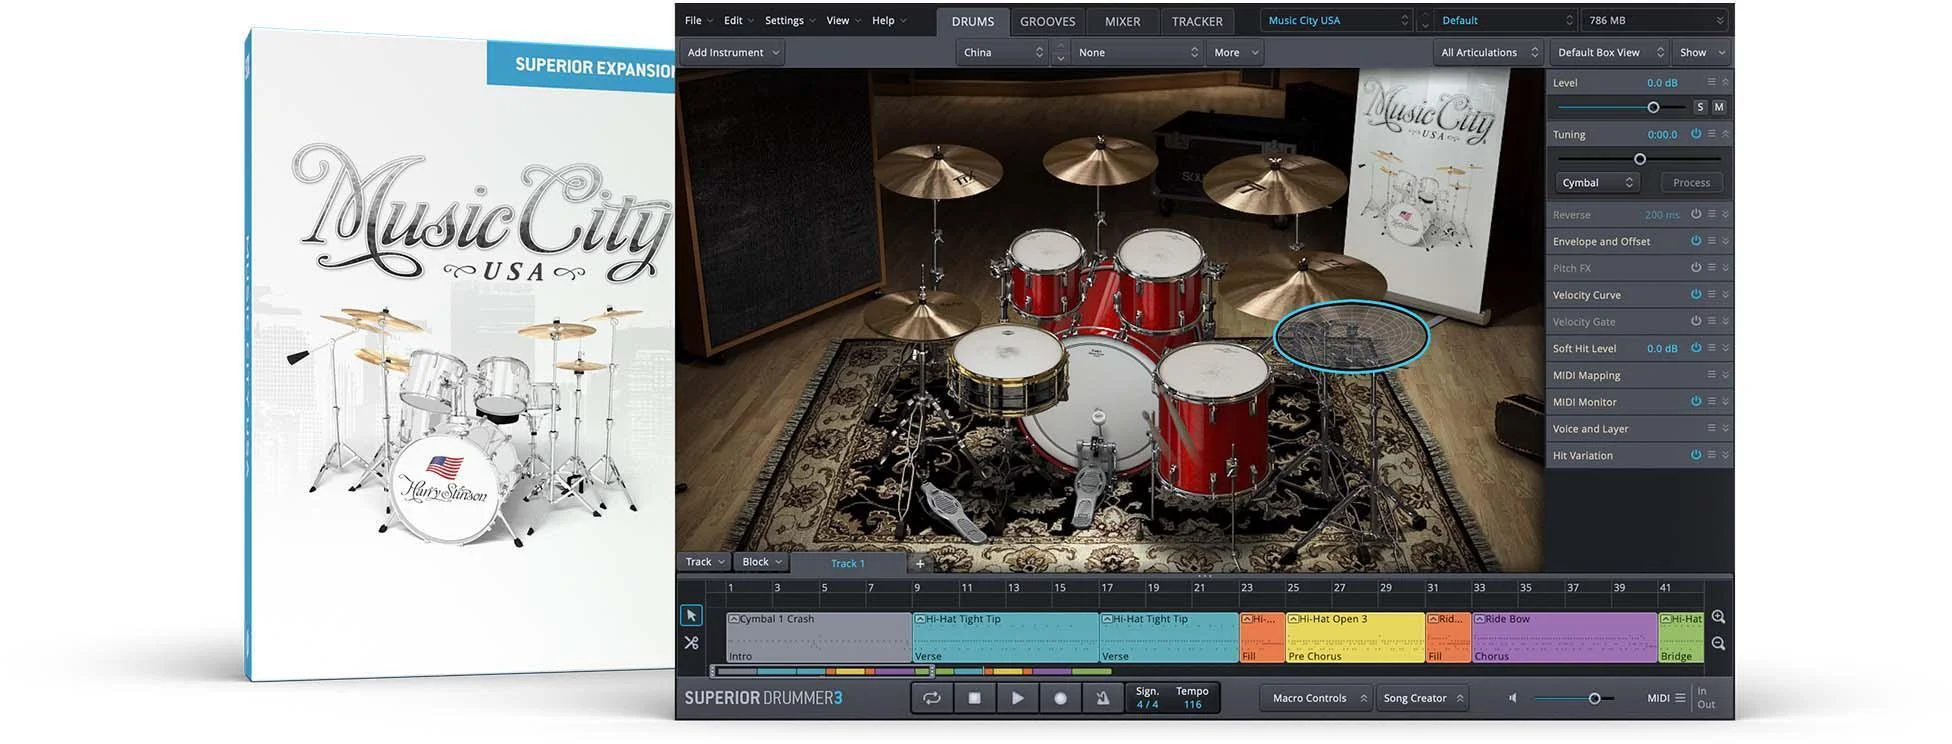Click the master volume speaker icon
Image resolution: width=1952 pixels, height=744 pixels.
point(1513,698)
